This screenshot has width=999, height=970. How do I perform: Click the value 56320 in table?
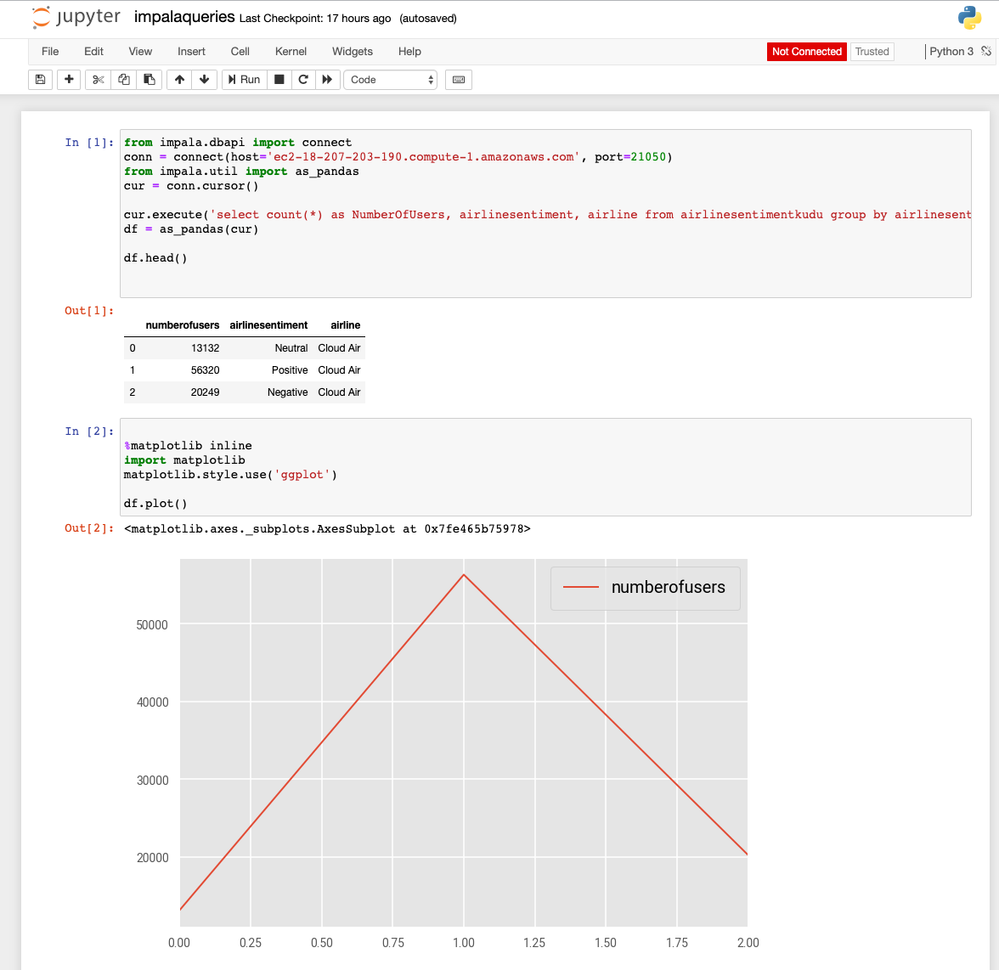coord(205,370)
